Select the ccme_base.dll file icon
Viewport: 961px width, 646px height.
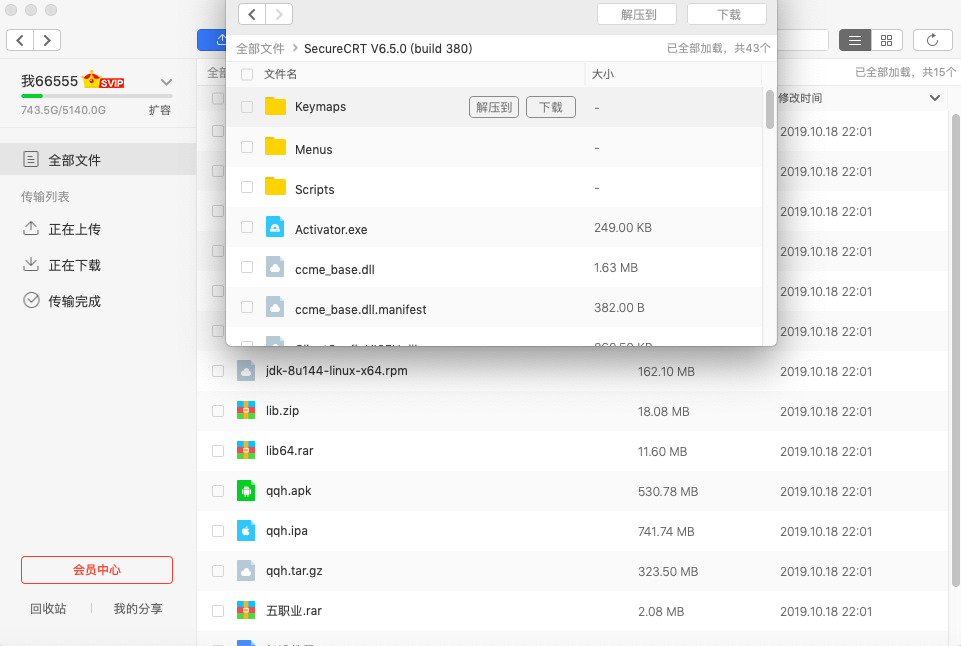pos(275,267)
